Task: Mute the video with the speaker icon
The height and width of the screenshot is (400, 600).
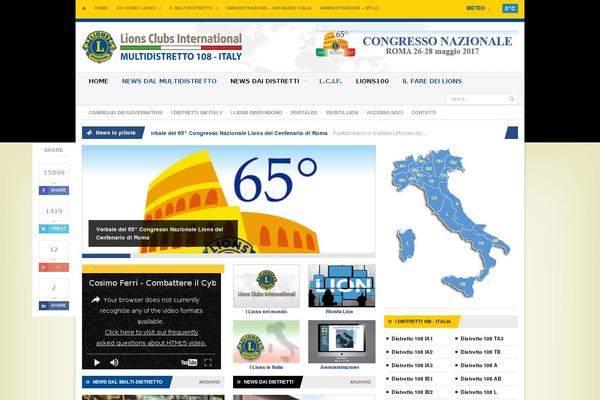Action: click(114, 362)
